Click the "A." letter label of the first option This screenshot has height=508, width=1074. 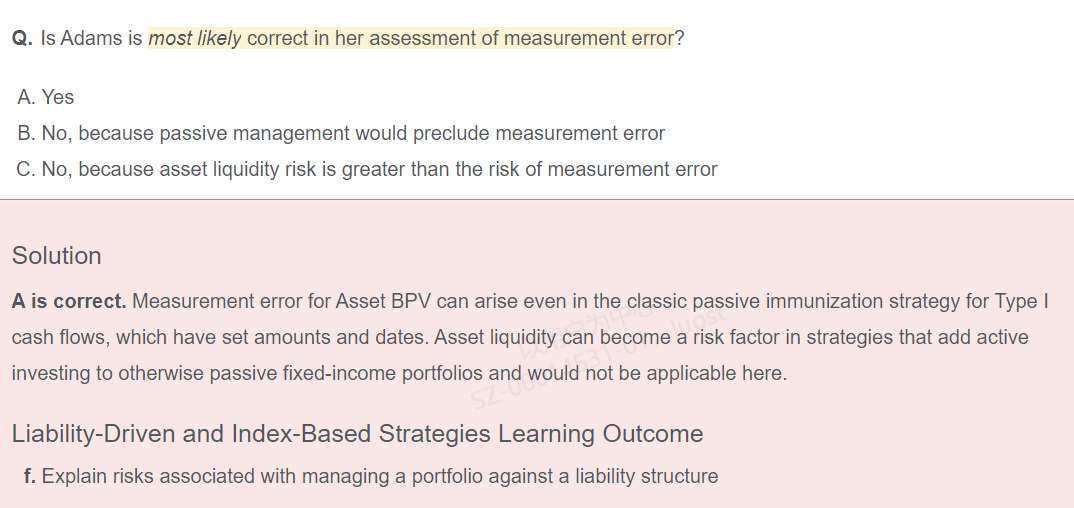click(x=26, y=97)
